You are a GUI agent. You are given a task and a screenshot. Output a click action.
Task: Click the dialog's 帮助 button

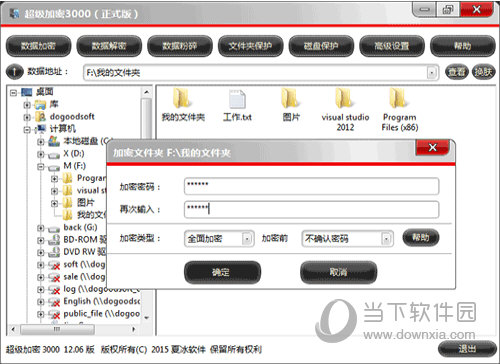[421, 238]
